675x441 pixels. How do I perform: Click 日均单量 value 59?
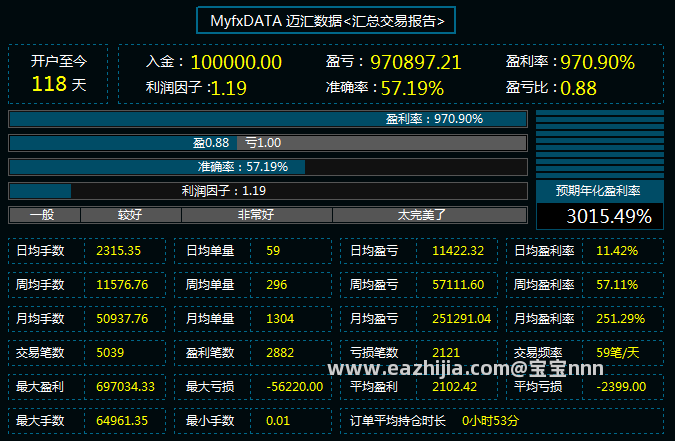(273, 251)
